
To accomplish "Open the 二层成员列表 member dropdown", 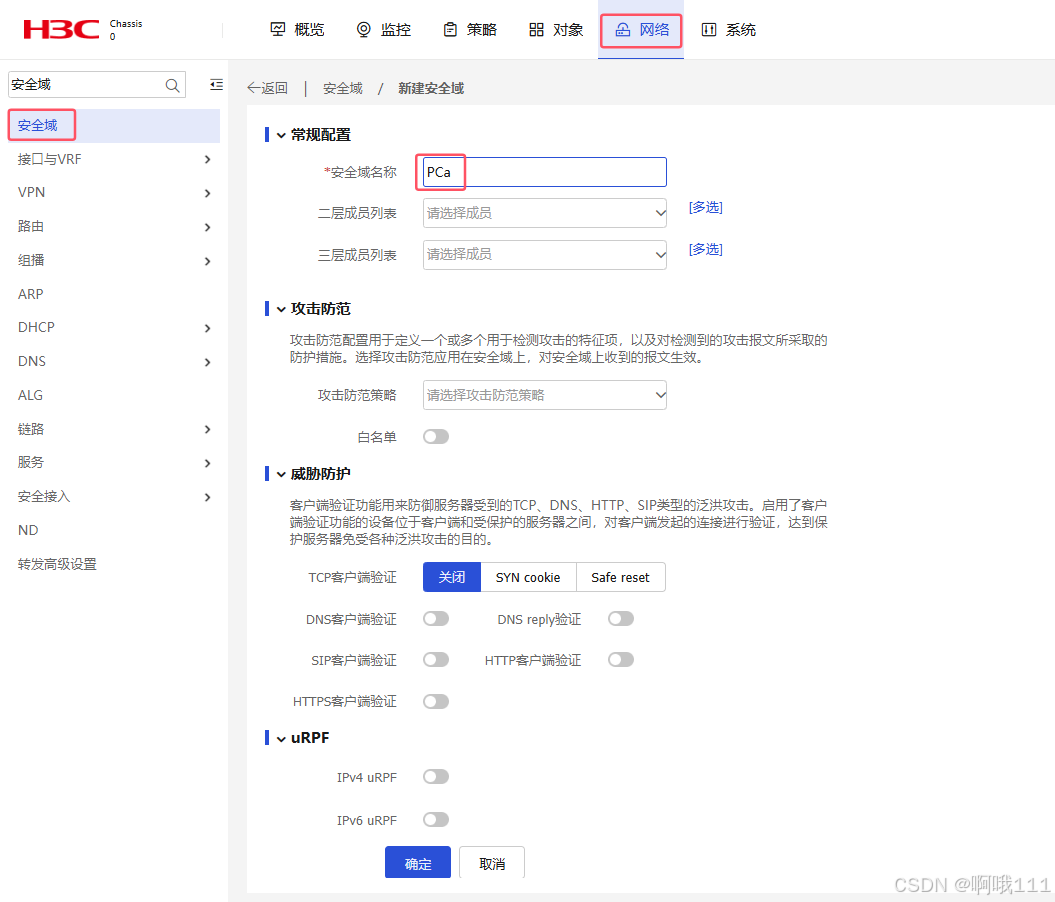I will [545, 212].
